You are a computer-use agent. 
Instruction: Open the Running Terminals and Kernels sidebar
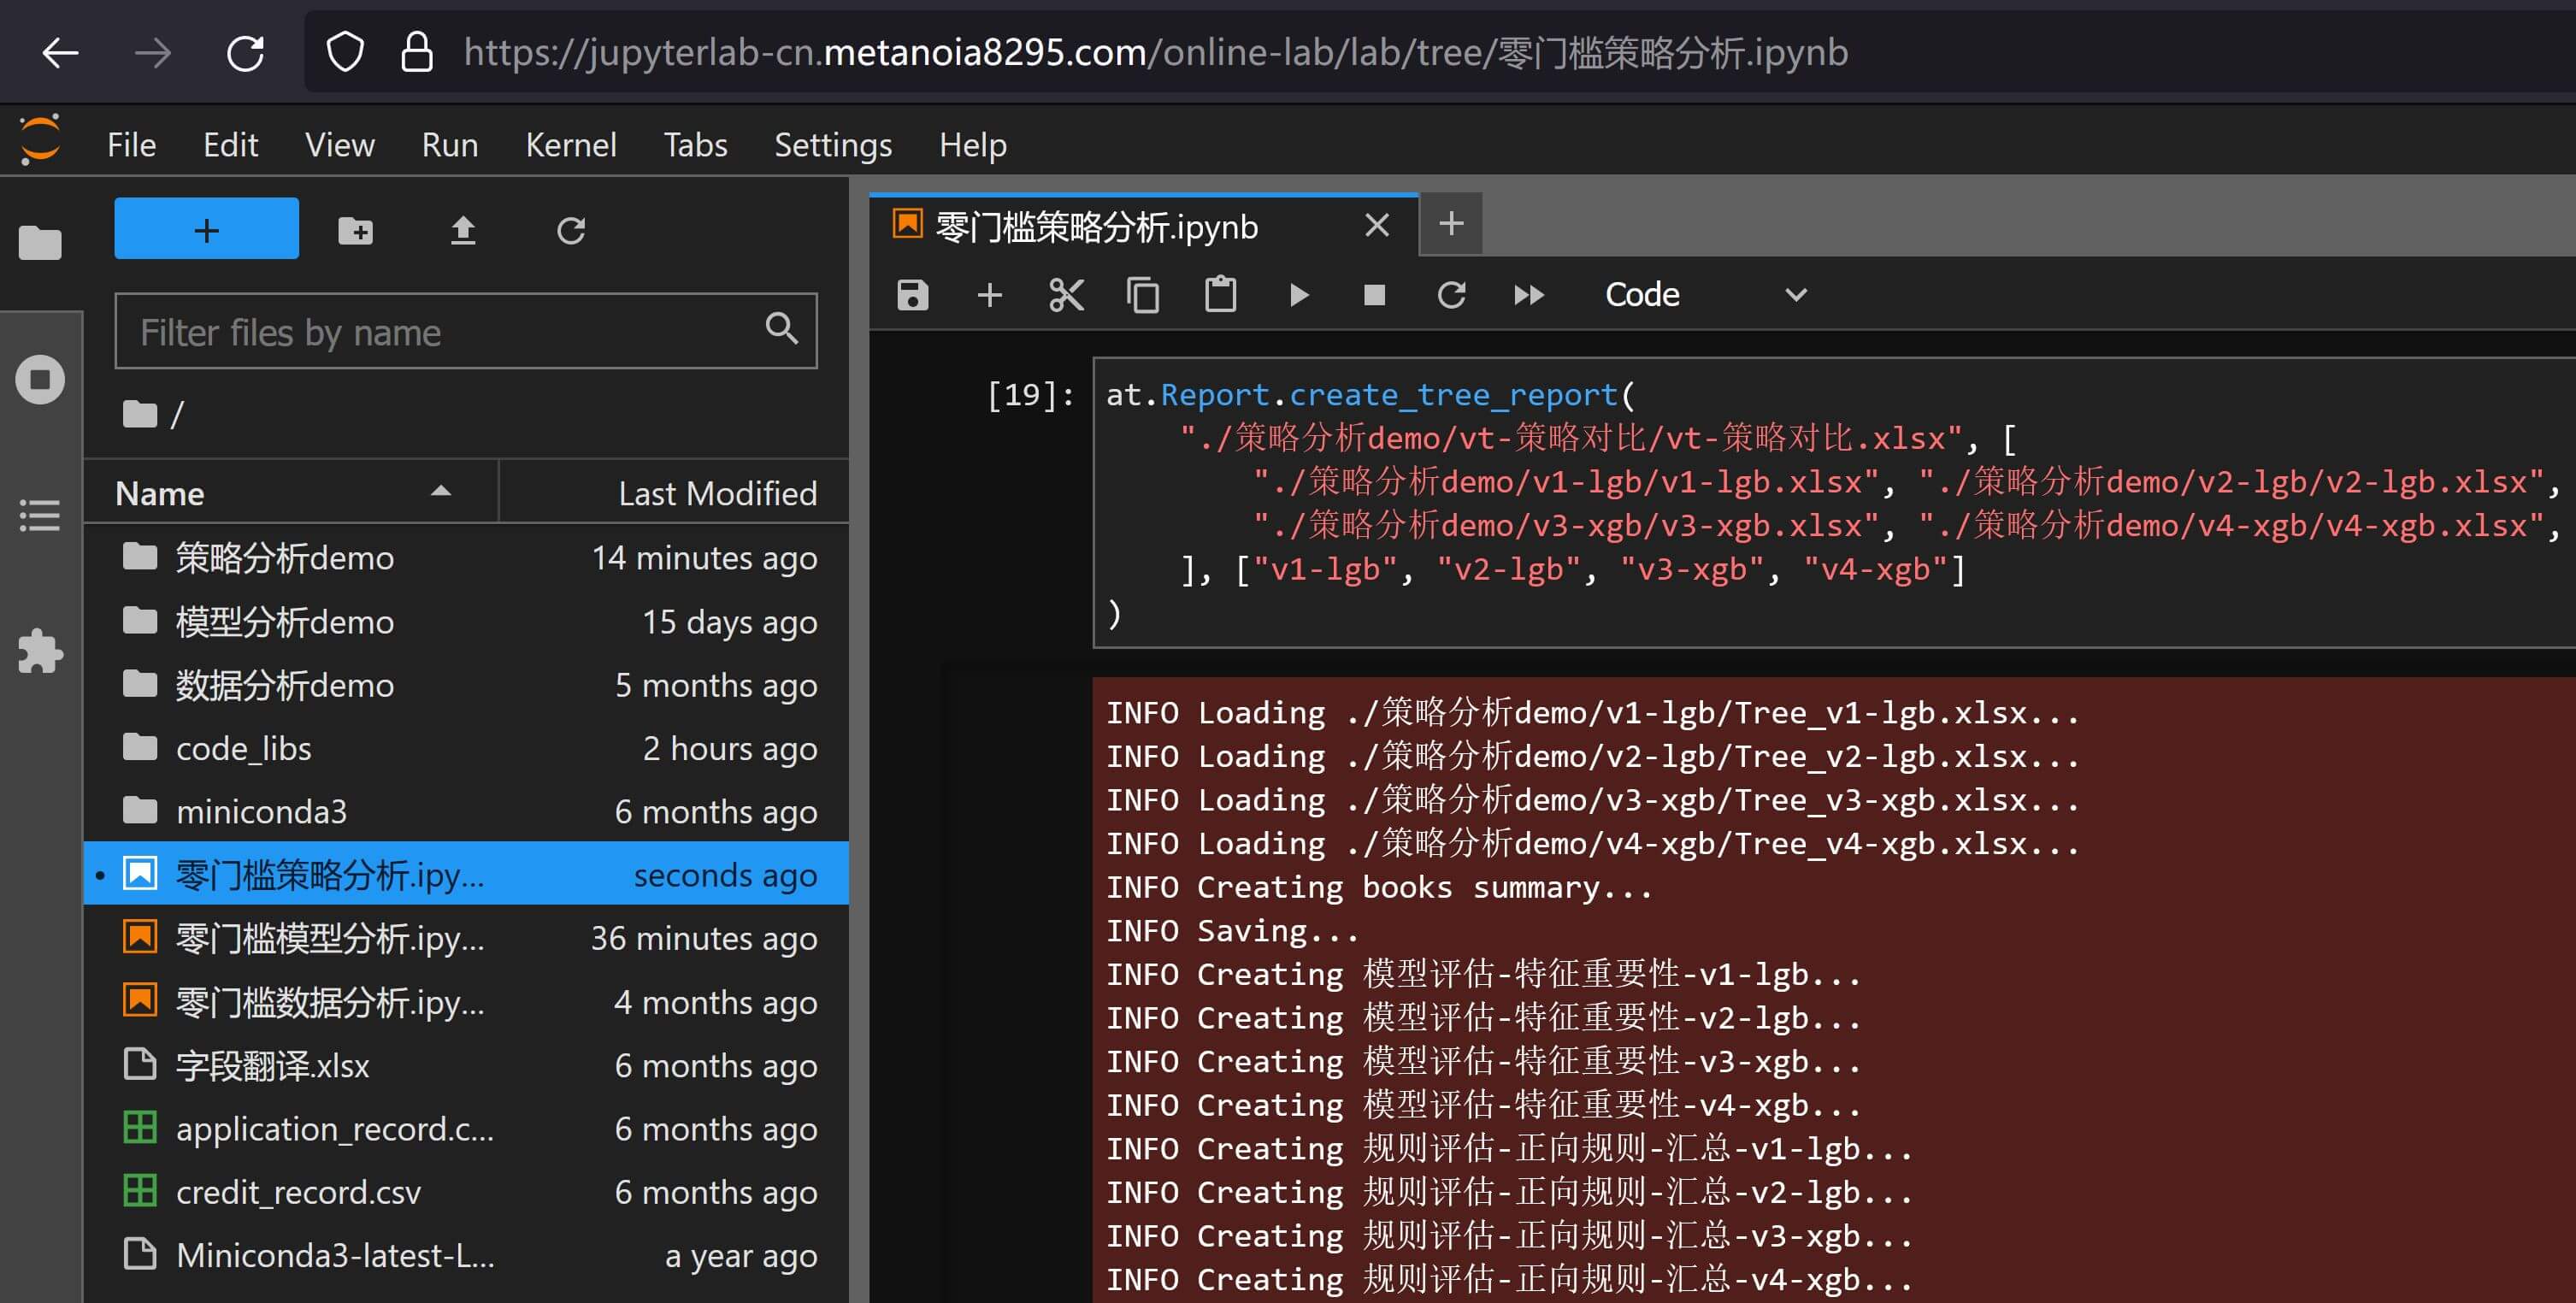(40, 380)
